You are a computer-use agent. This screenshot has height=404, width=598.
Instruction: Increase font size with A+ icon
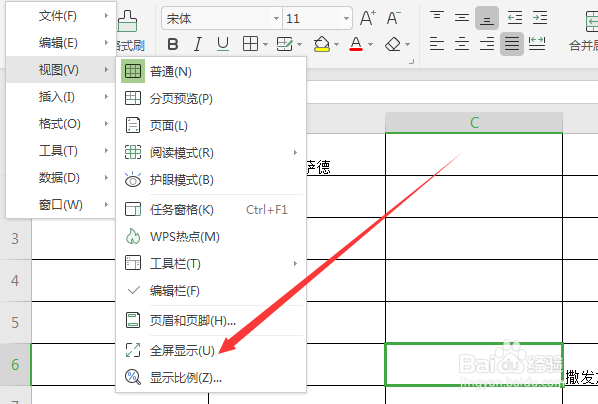tap(368, 18)
